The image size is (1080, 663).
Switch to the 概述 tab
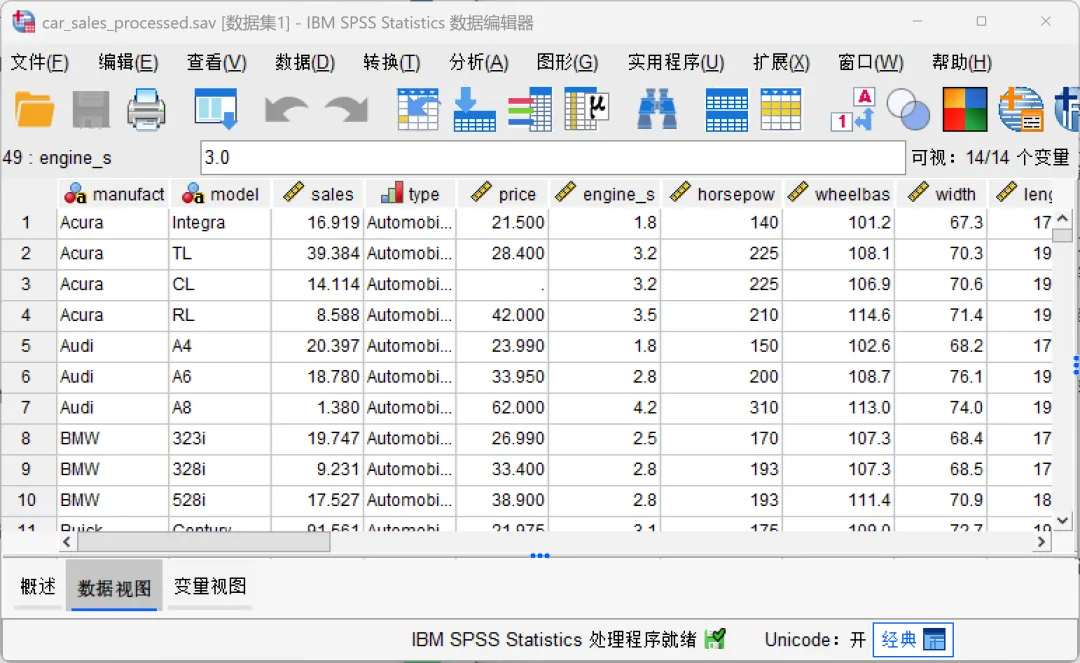coord(38,586)
